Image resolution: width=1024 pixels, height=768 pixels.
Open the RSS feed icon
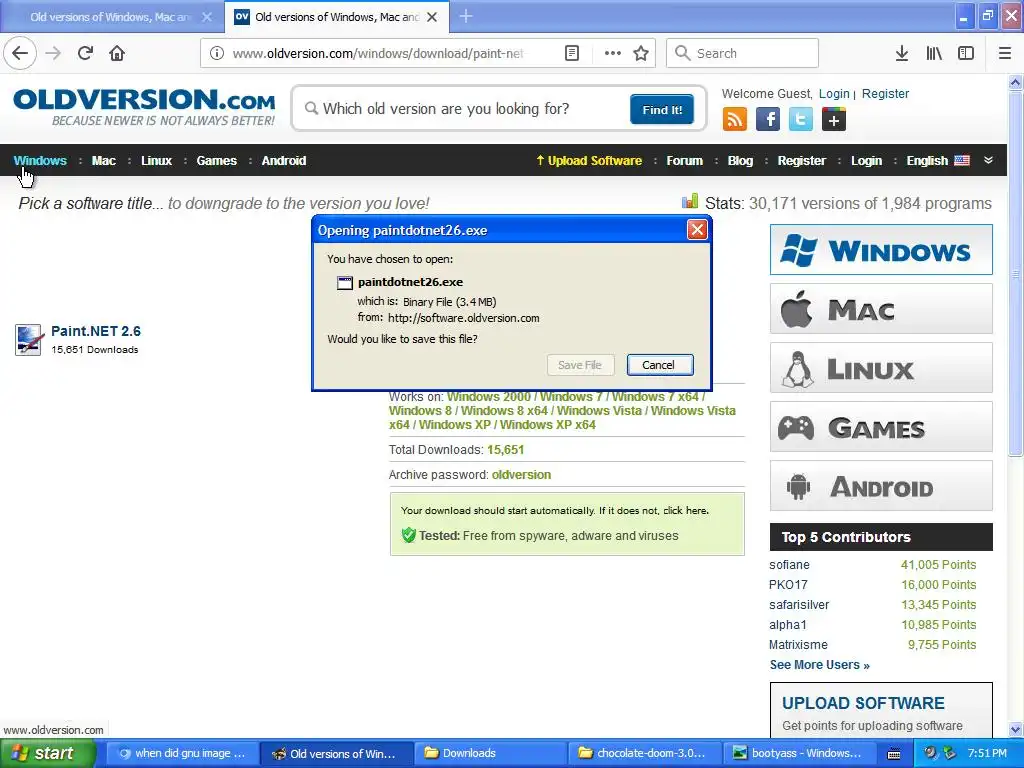(735, 120)
